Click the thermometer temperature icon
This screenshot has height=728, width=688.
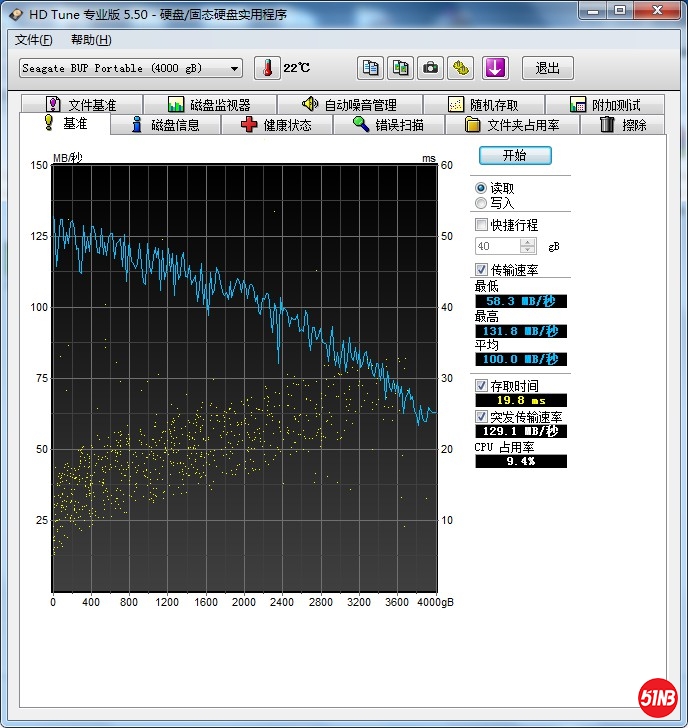267,68
